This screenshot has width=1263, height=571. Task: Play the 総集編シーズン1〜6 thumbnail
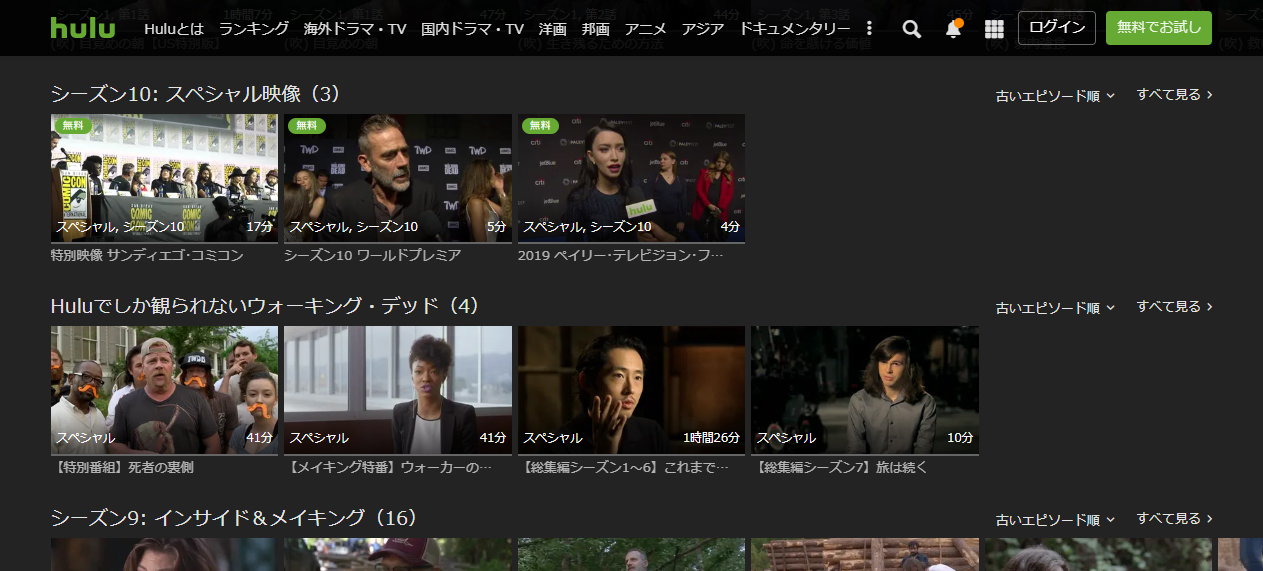pos(631,390)
